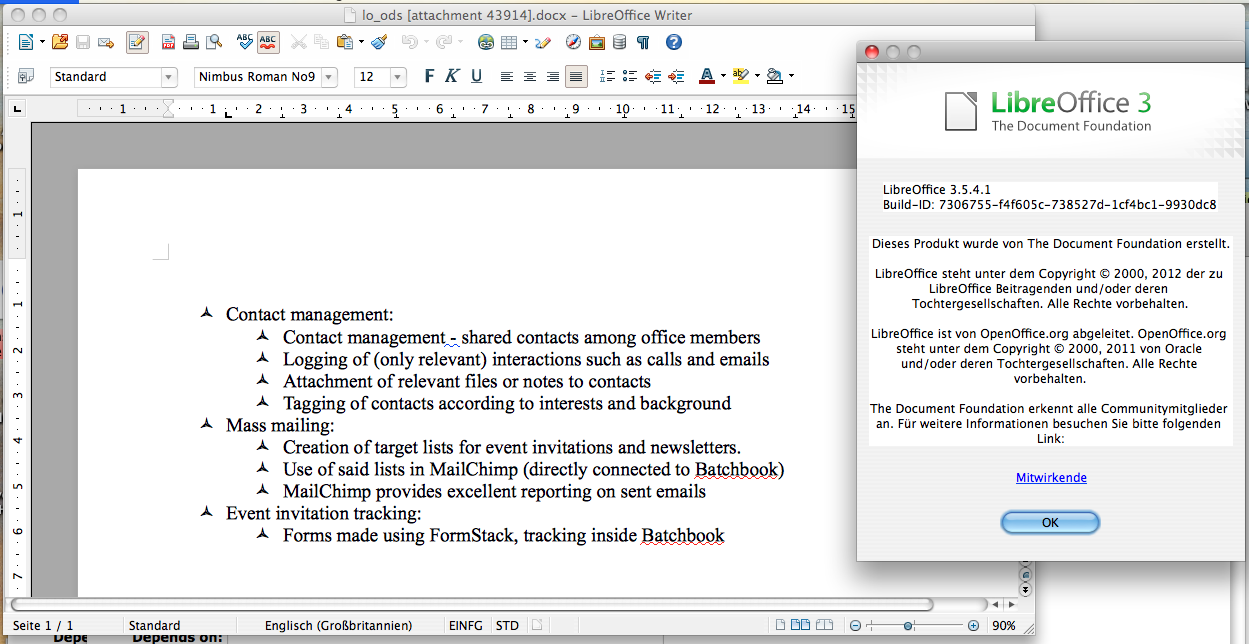Viewport: 1249px width, 644px height.
Task: Click the Data Sources icon
Action: (x=620, y=42)
